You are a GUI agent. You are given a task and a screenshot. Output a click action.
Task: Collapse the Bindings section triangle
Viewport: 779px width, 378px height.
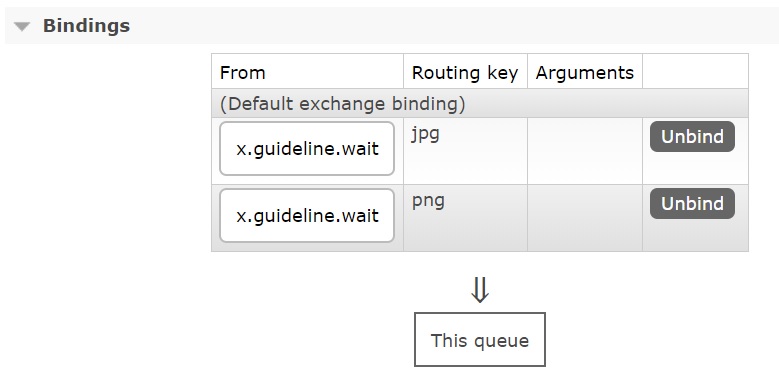tap(22, 26)
